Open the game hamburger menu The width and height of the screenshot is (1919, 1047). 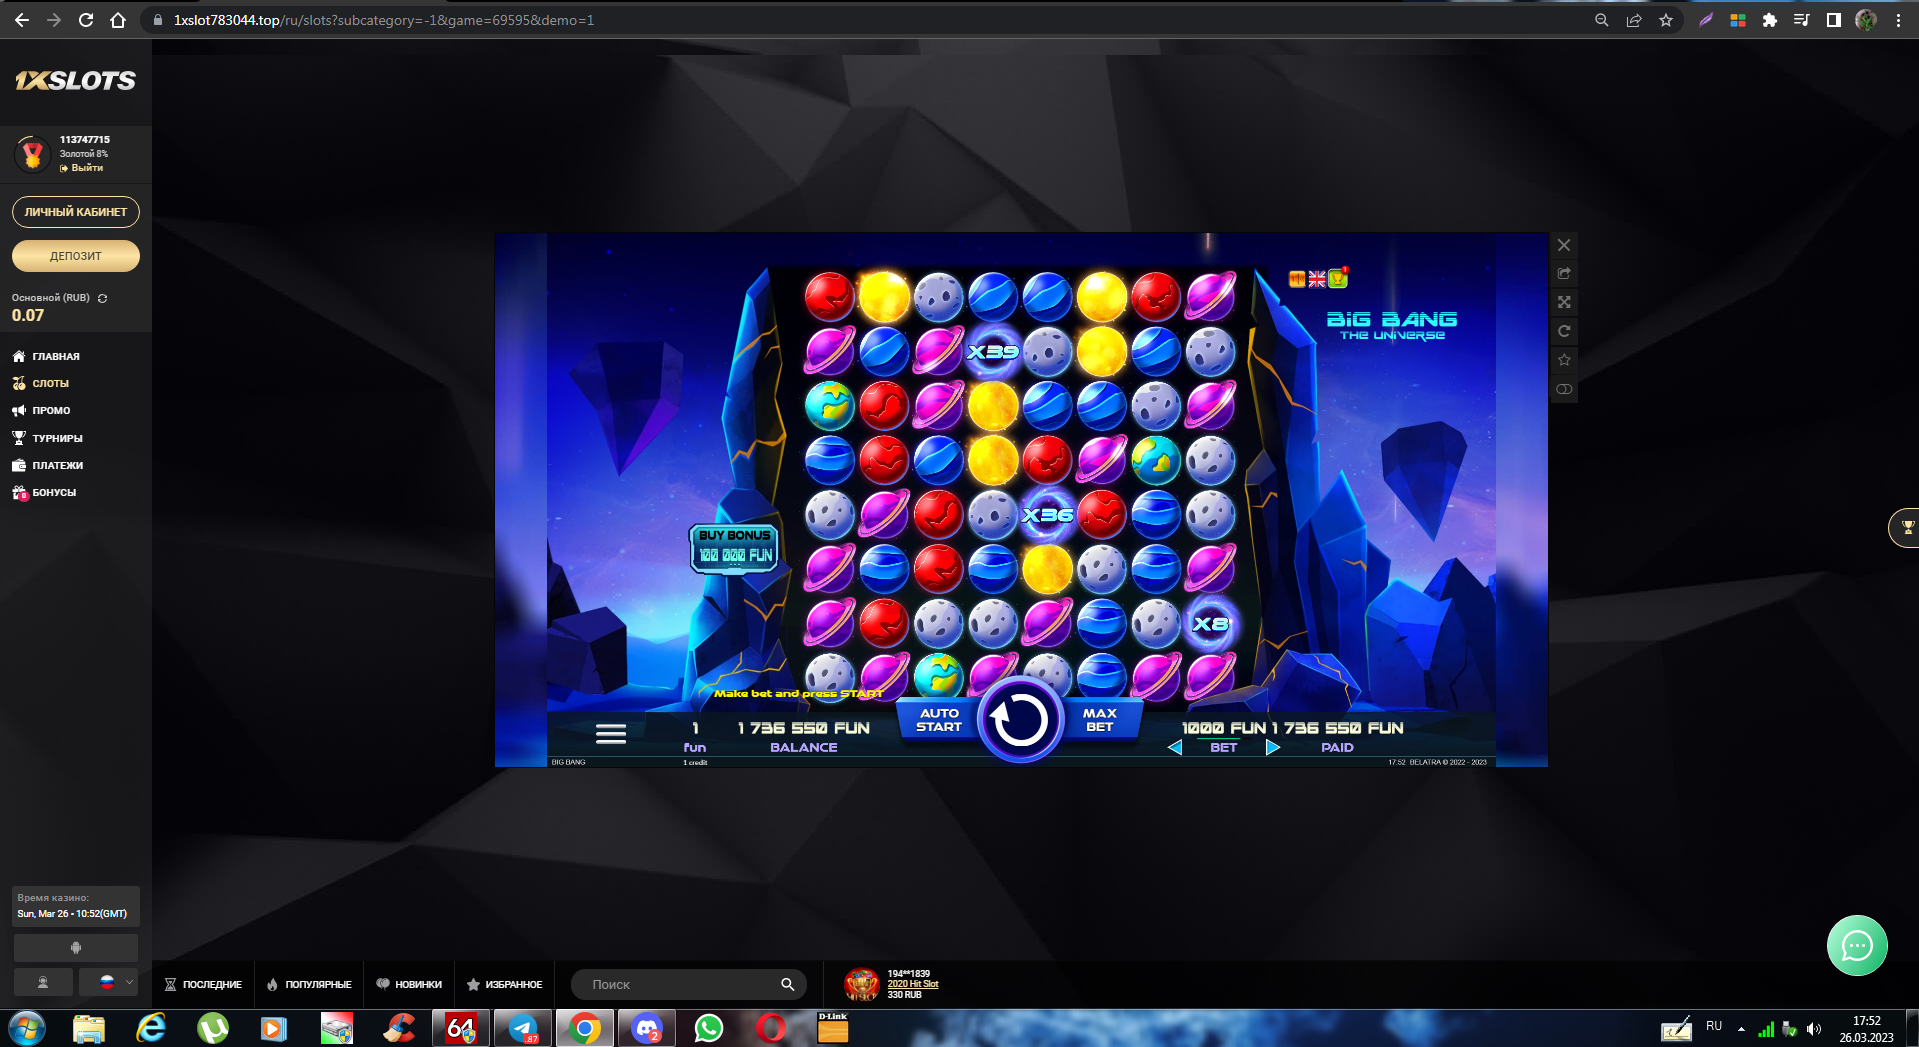pos(611,734)
